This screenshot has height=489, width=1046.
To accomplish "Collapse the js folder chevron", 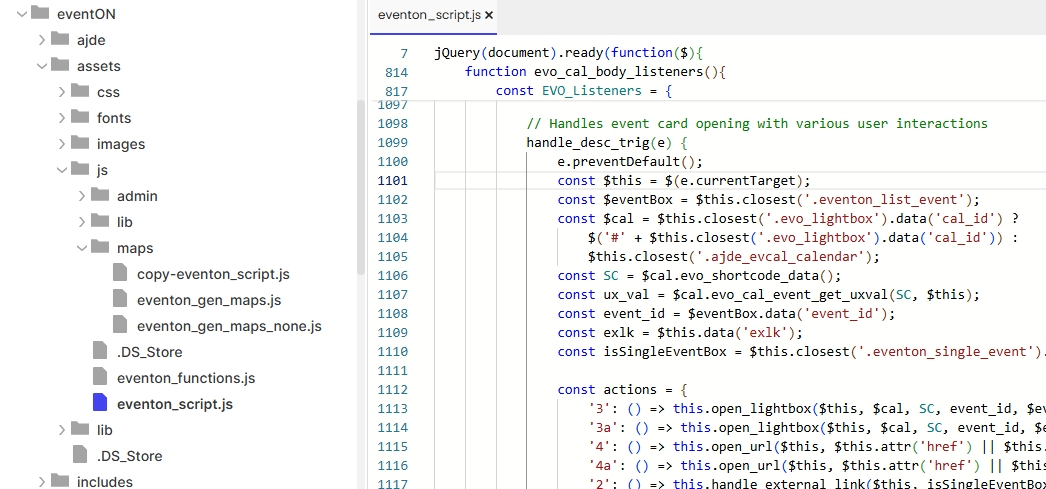I will (x=62, y=170).
